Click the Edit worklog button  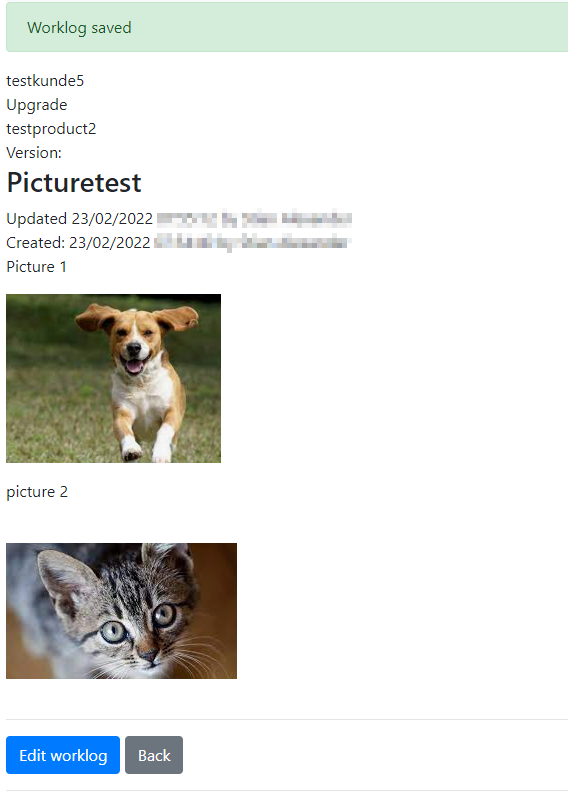click(63, 755)
